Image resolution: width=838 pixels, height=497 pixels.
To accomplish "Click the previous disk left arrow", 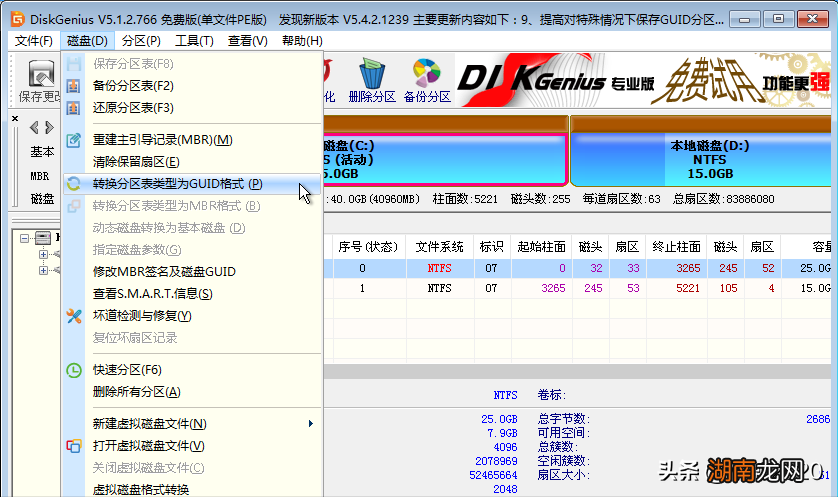I will (x=34, y=127).
